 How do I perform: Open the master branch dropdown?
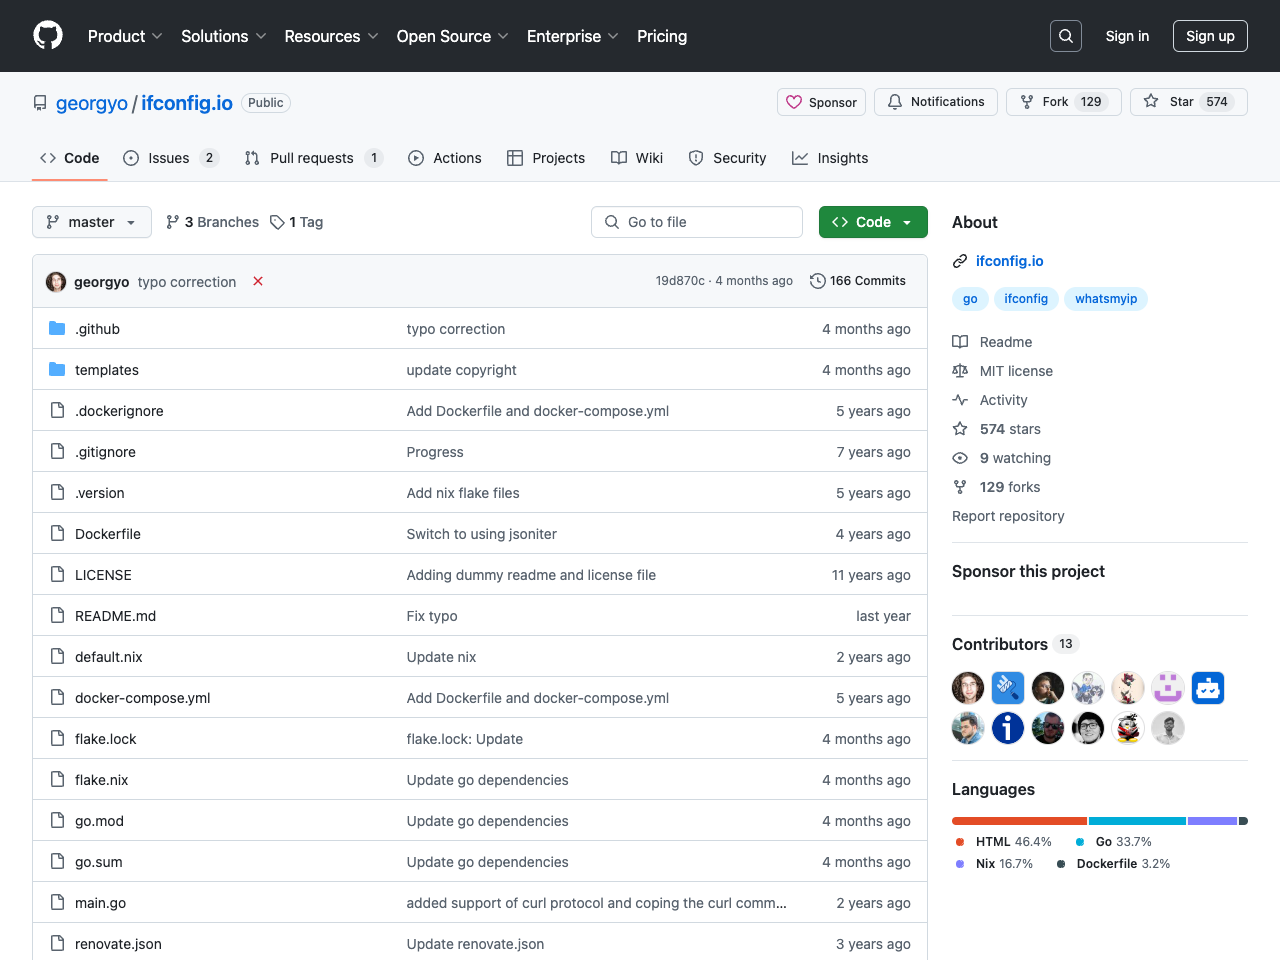92,222
